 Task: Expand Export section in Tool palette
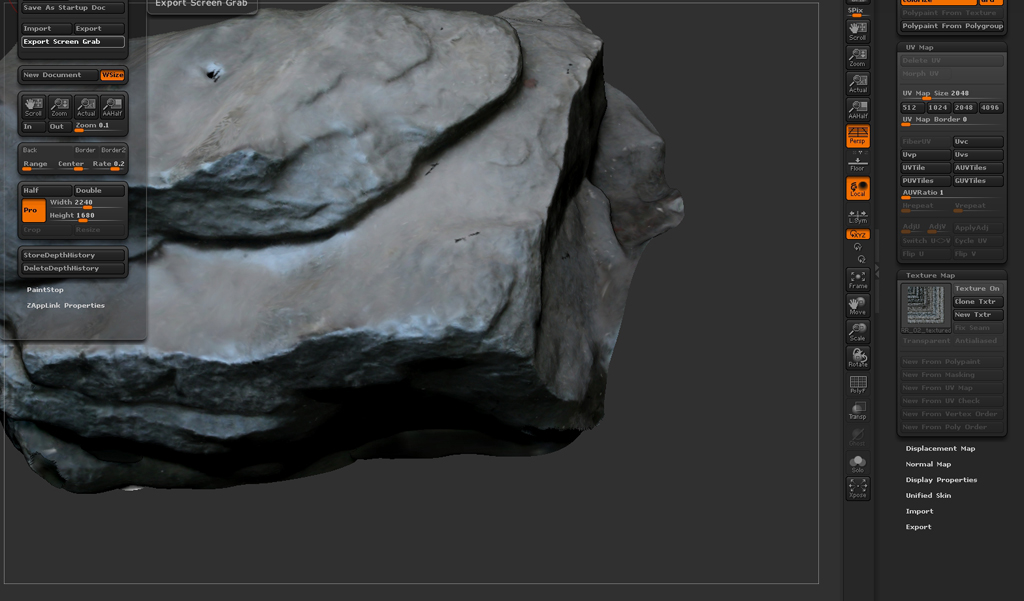point(918,527)
